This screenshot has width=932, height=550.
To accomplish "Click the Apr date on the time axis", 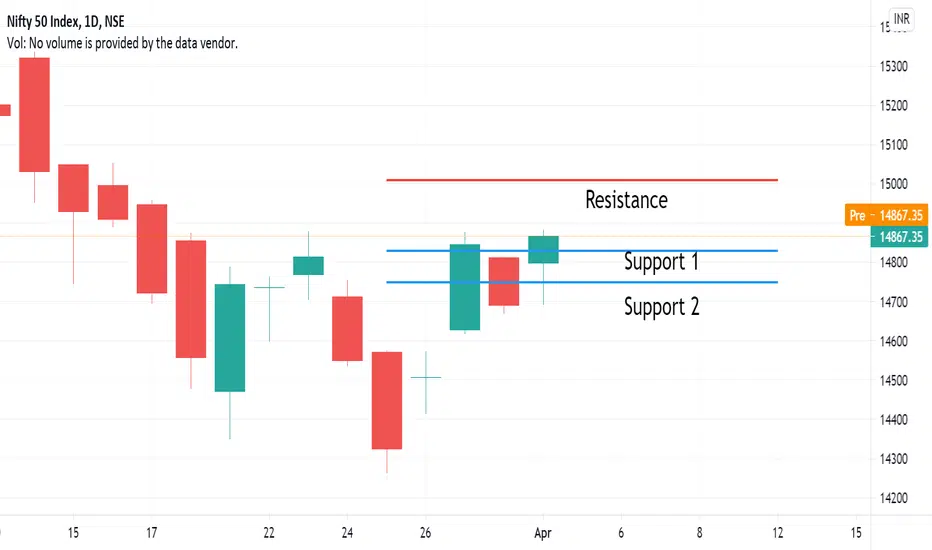I will (x=543, y=533).
